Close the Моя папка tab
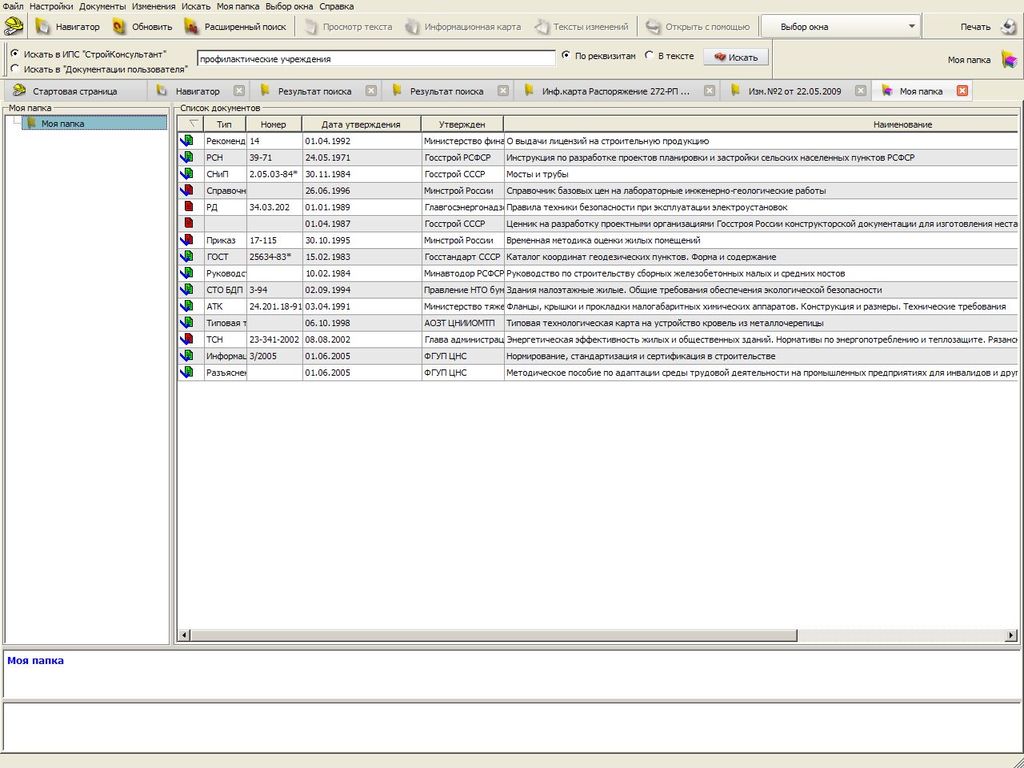Viewport: 1024px width, 768px height. 962,91
